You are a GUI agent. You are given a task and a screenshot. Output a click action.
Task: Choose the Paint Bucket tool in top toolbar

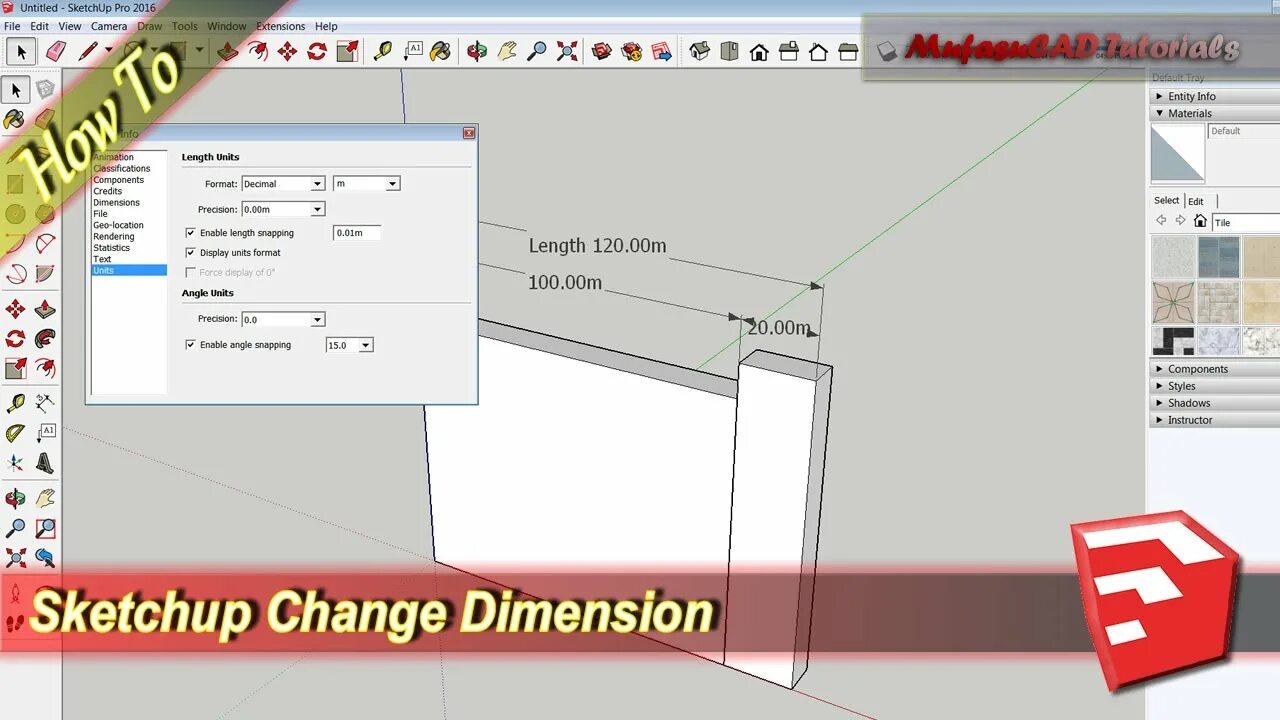440,51
